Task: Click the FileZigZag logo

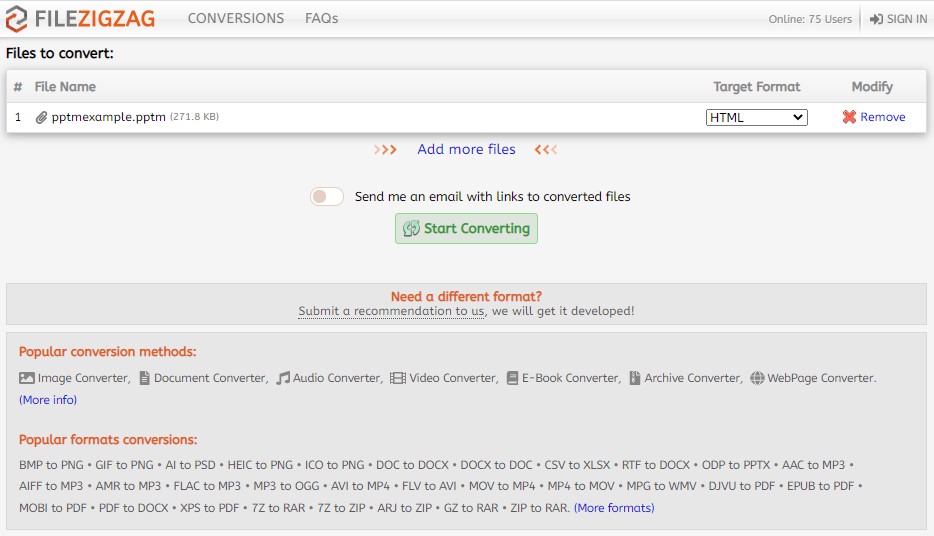Action: [x=80, y=18]
